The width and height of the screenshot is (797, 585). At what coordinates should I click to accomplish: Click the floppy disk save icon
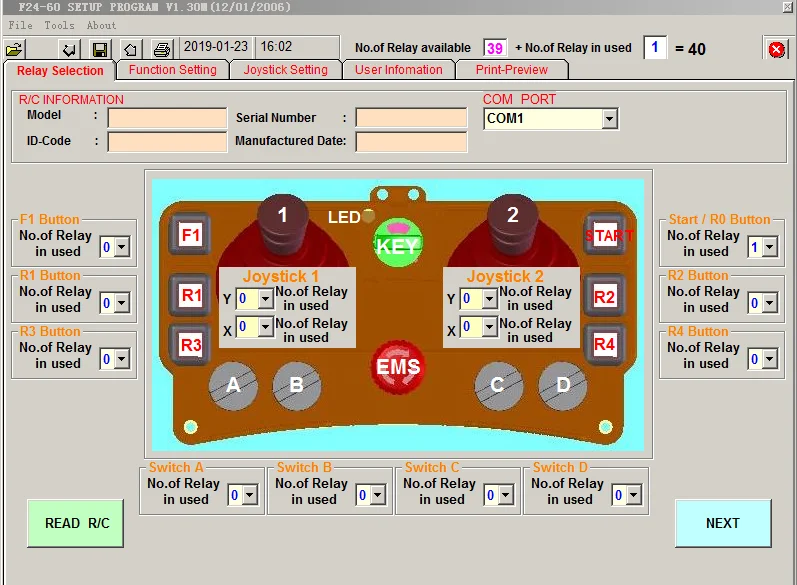tap(100, 49)
